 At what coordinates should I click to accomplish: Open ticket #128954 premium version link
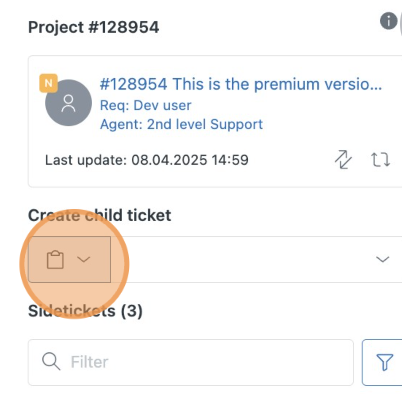pyautogui.click(x=241, y=84)
